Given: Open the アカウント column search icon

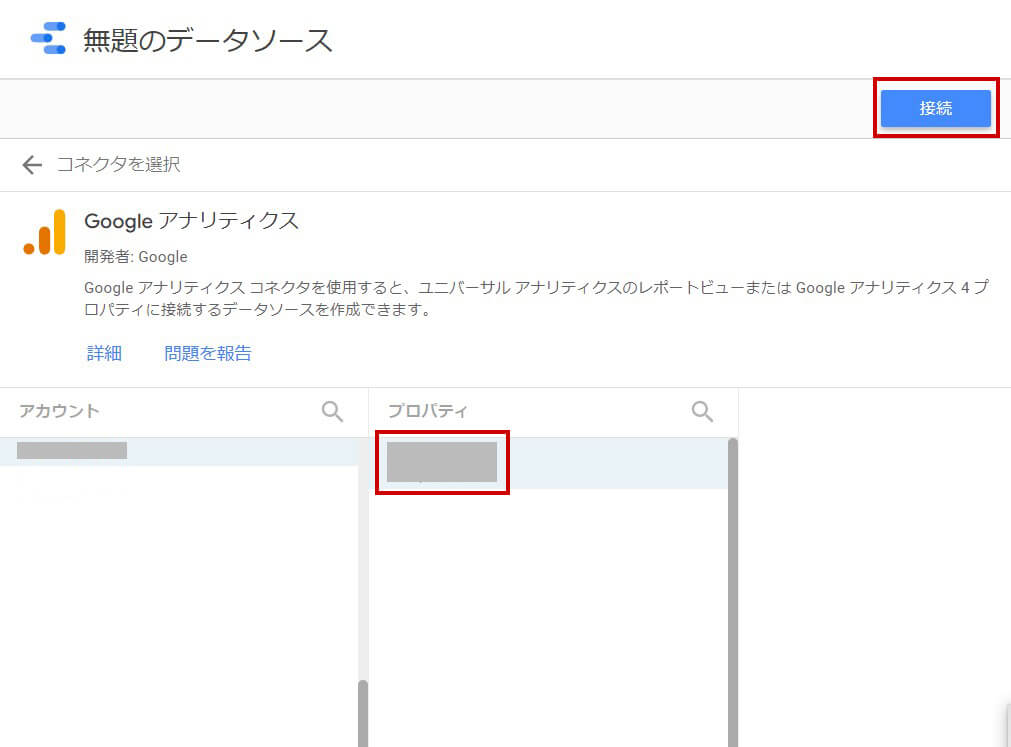Looking at the screenshot, I should [332, 411].
